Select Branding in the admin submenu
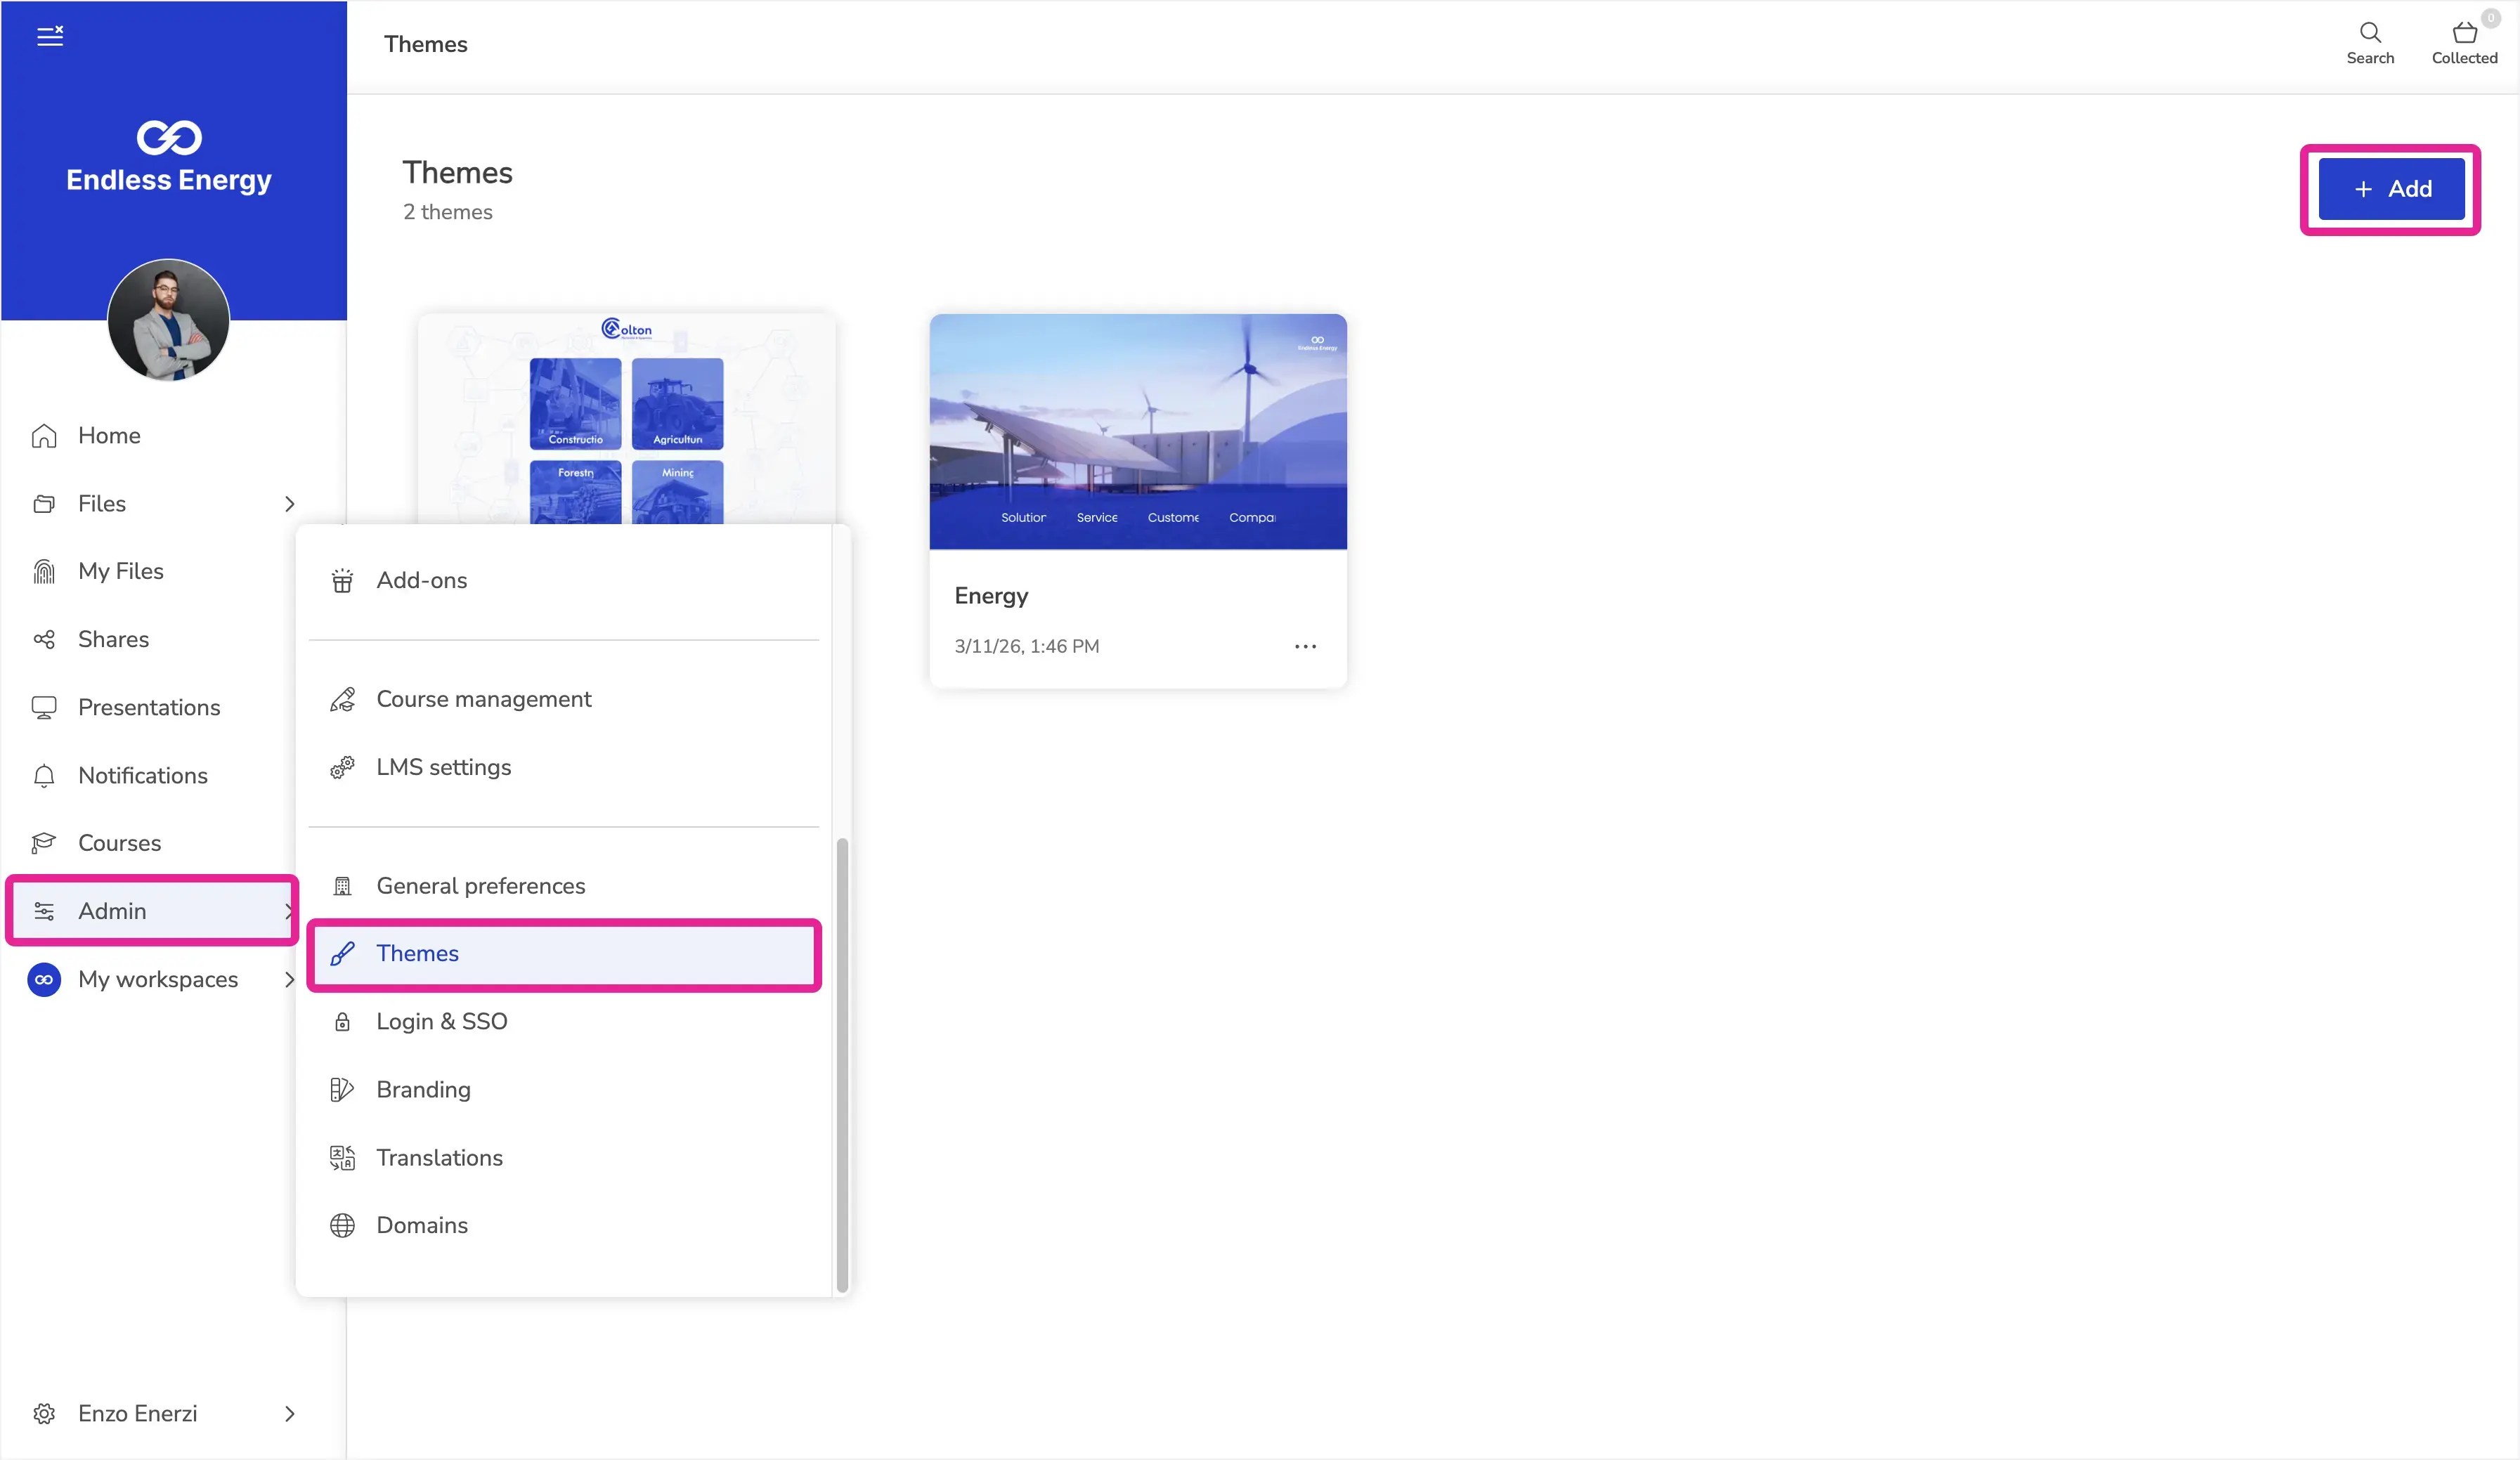 coord(423,1090)
